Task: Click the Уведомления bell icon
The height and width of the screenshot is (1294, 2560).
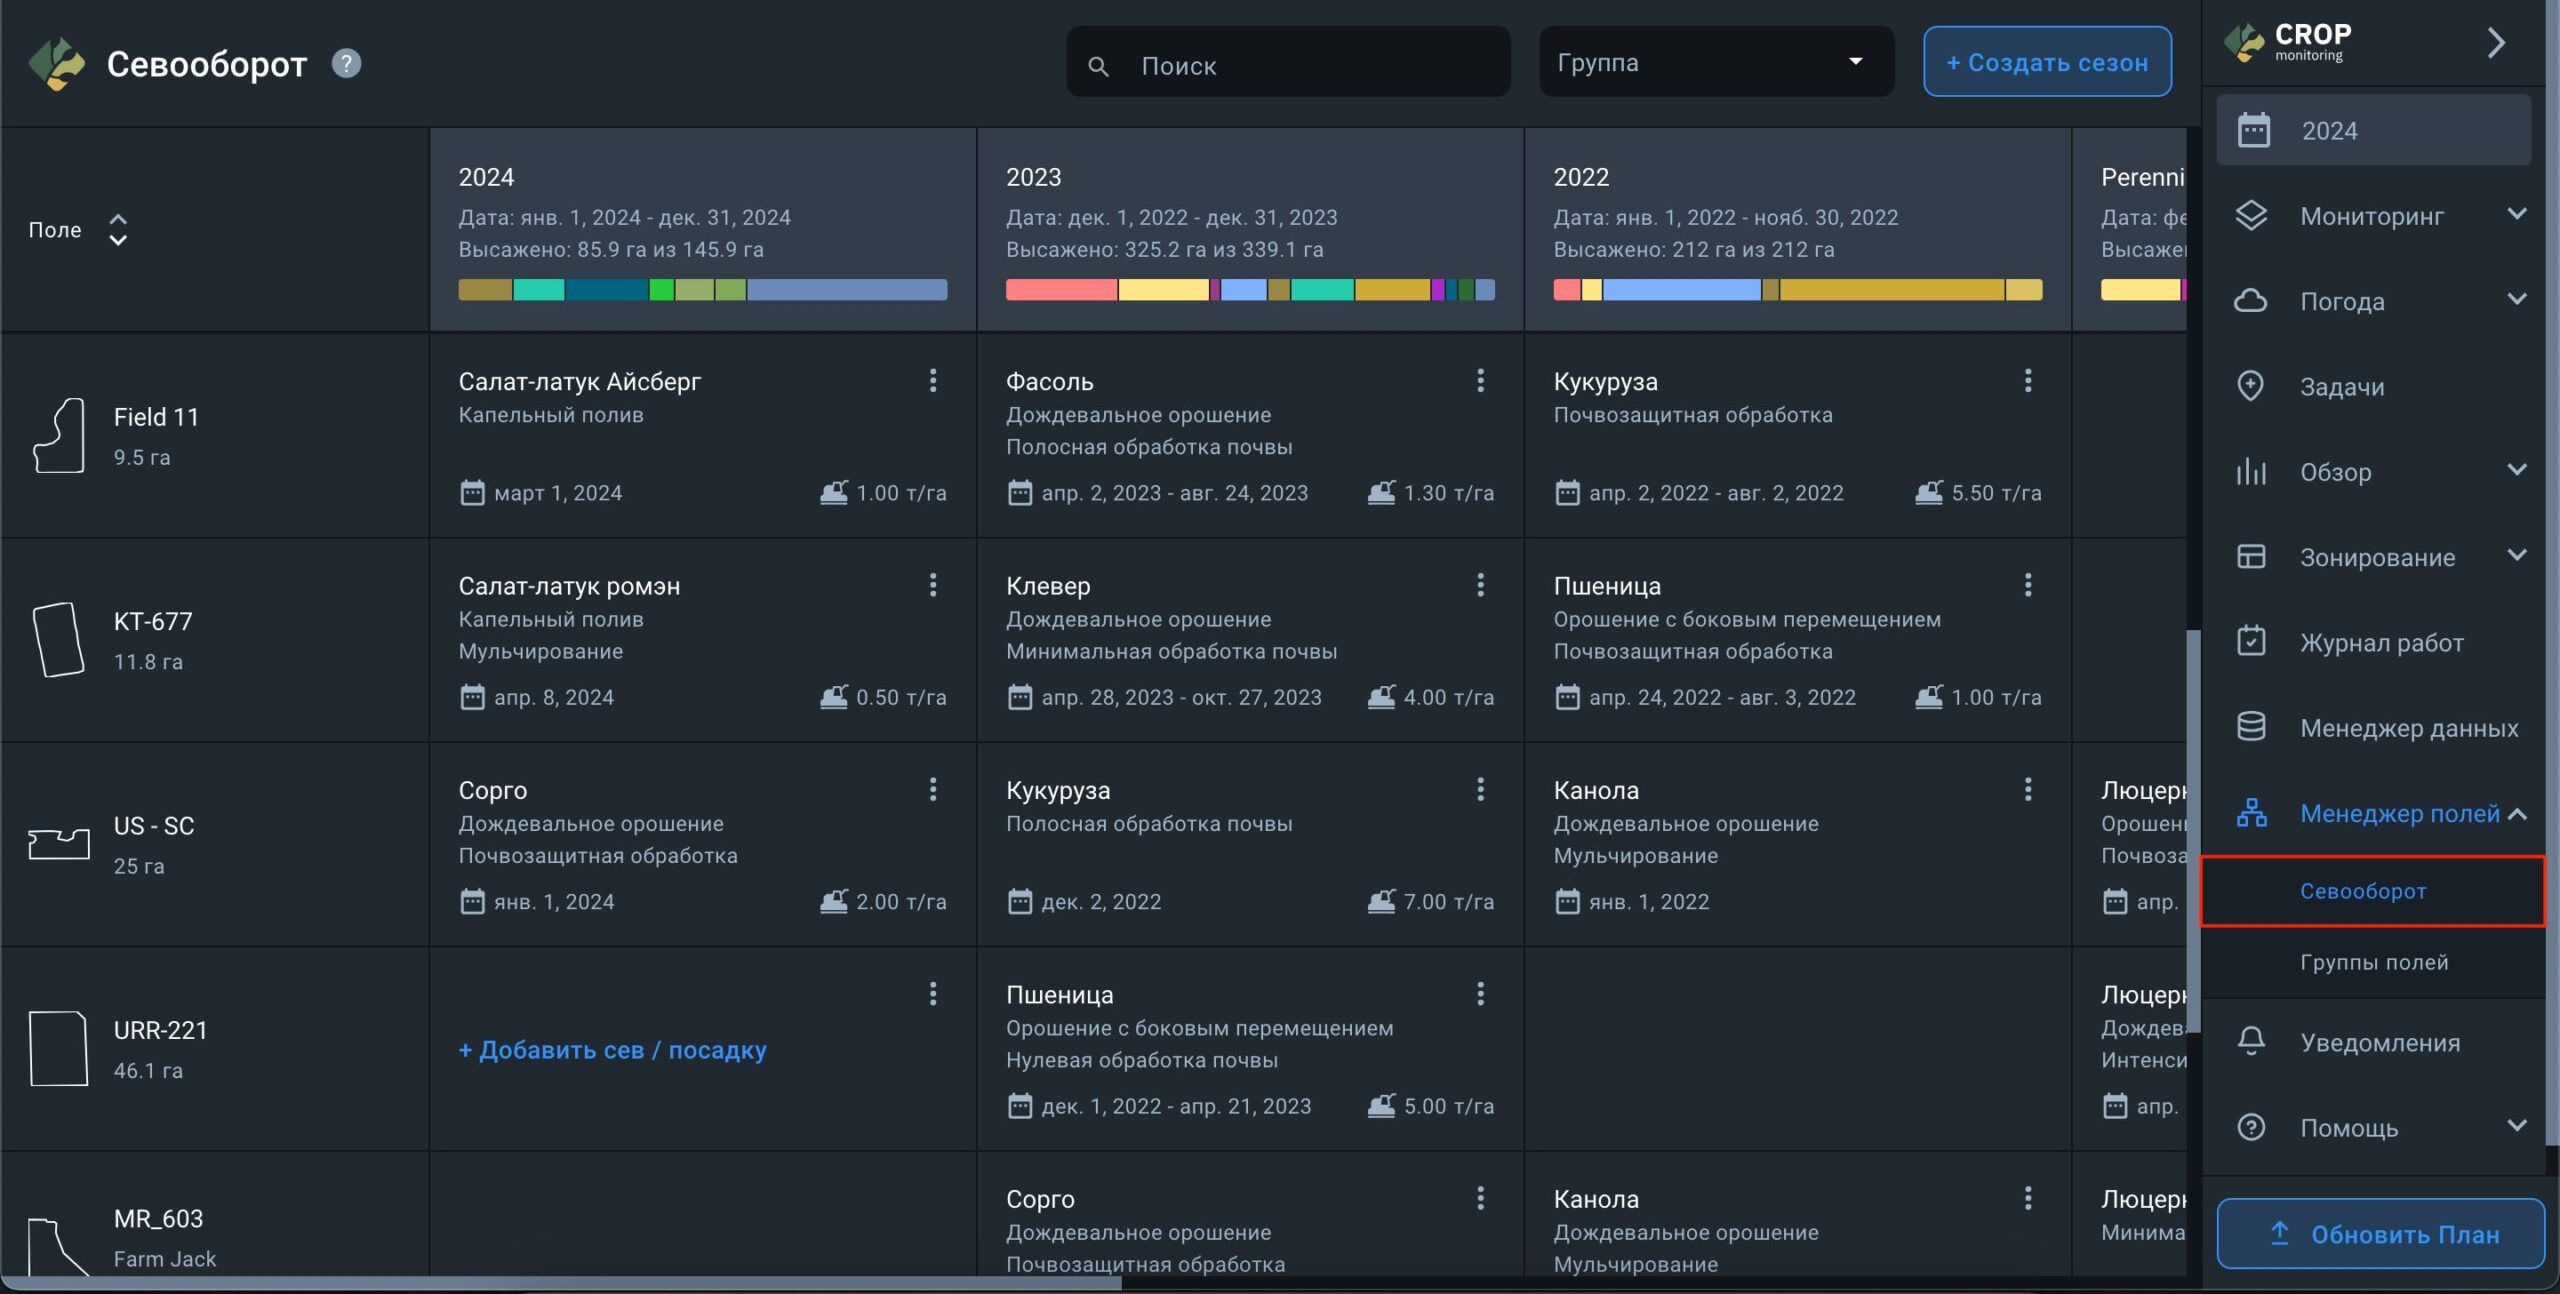Action: pyautogui.click(x=2251, y=1042)
